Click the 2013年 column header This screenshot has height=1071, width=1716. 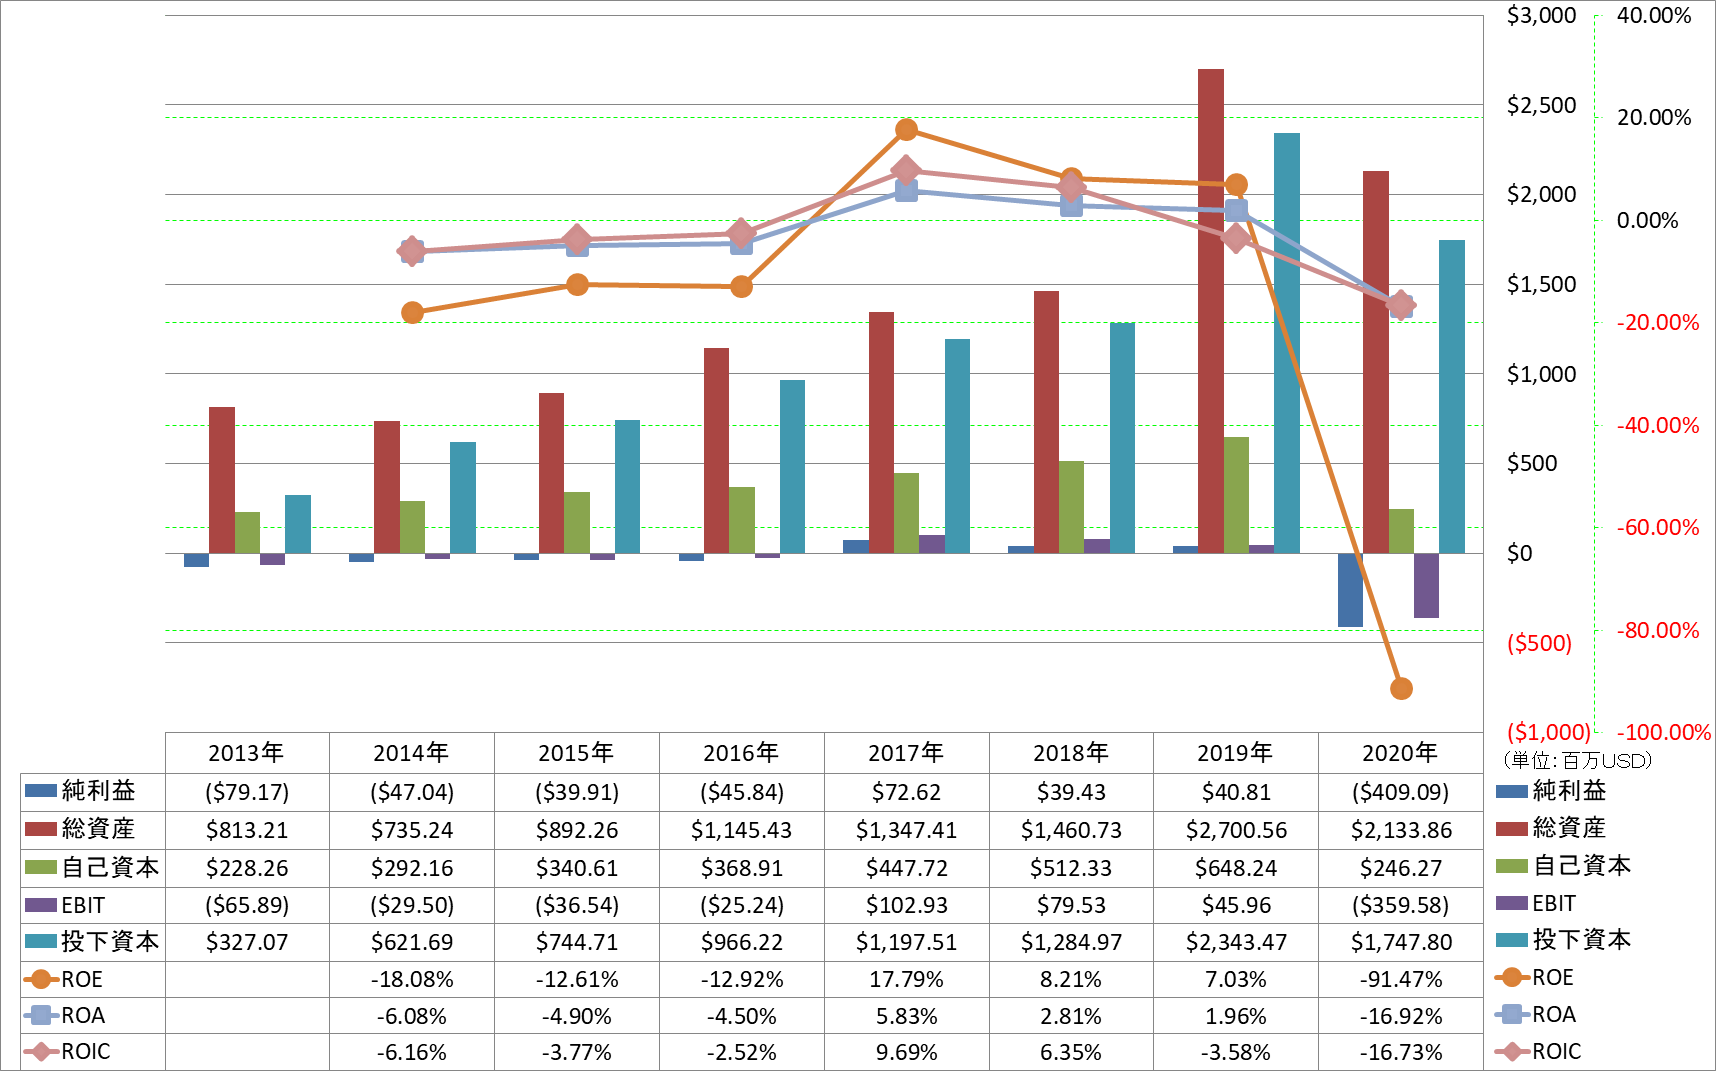pyautogui.click(x=246, y=753)
